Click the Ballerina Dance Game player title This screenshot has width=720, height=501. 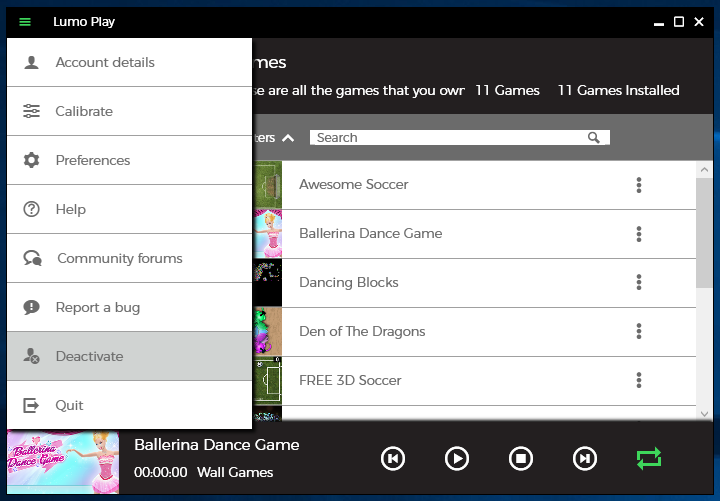[x=217, y=445]
